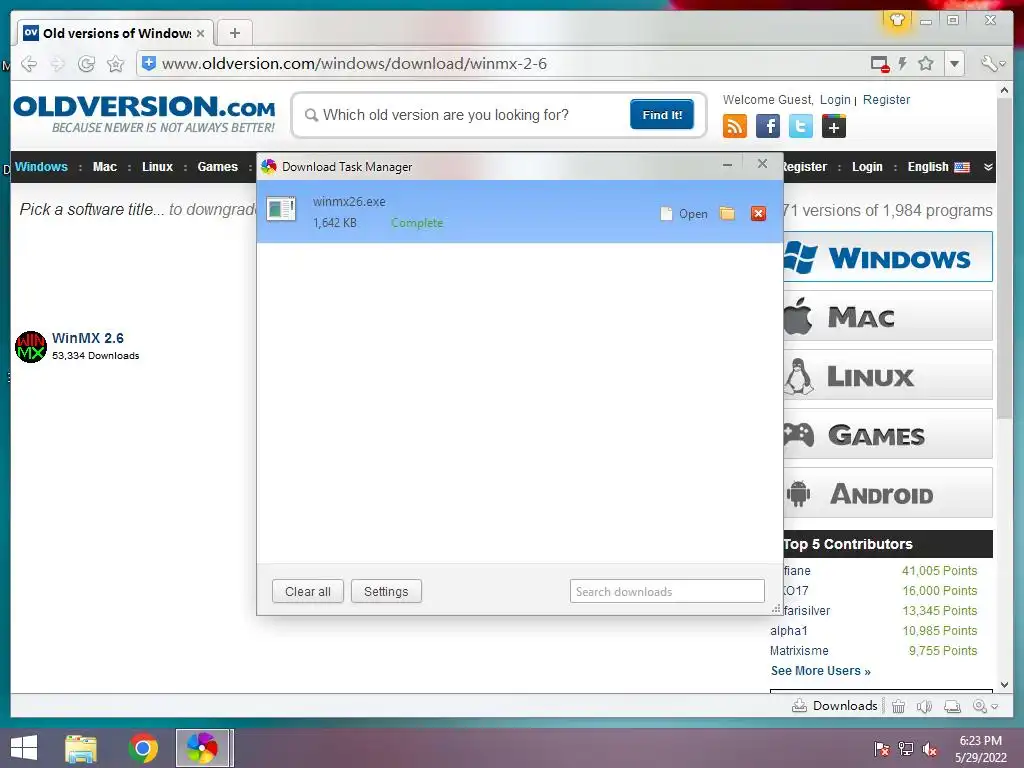Image resolution: width=1024 pixels, height=768 pixels.
Task: Click the Windows category banner
Action: (888, 257)
